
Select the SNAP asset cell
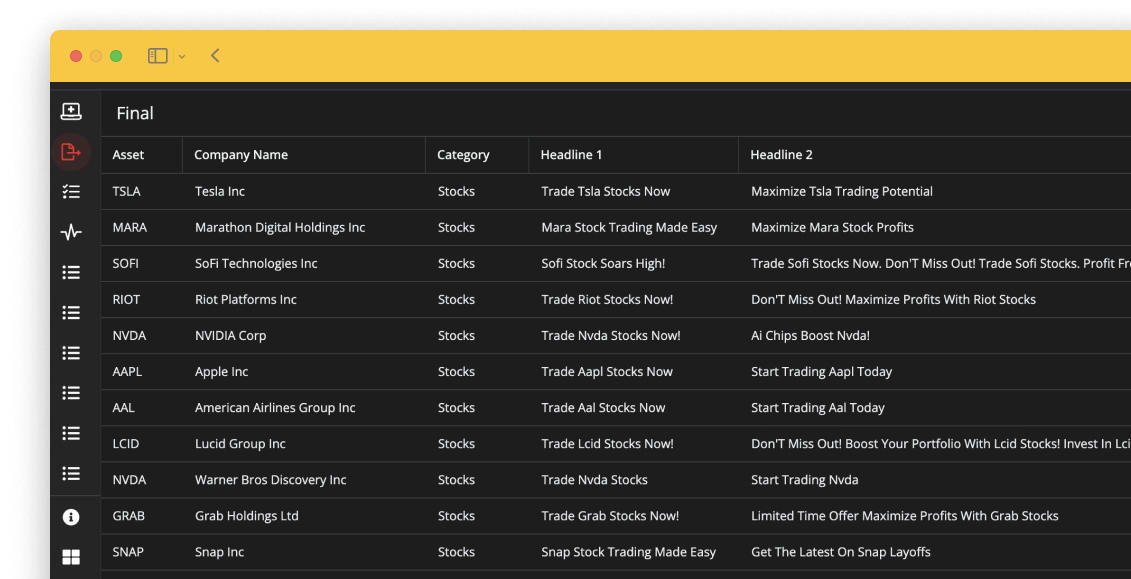point(128,552)
